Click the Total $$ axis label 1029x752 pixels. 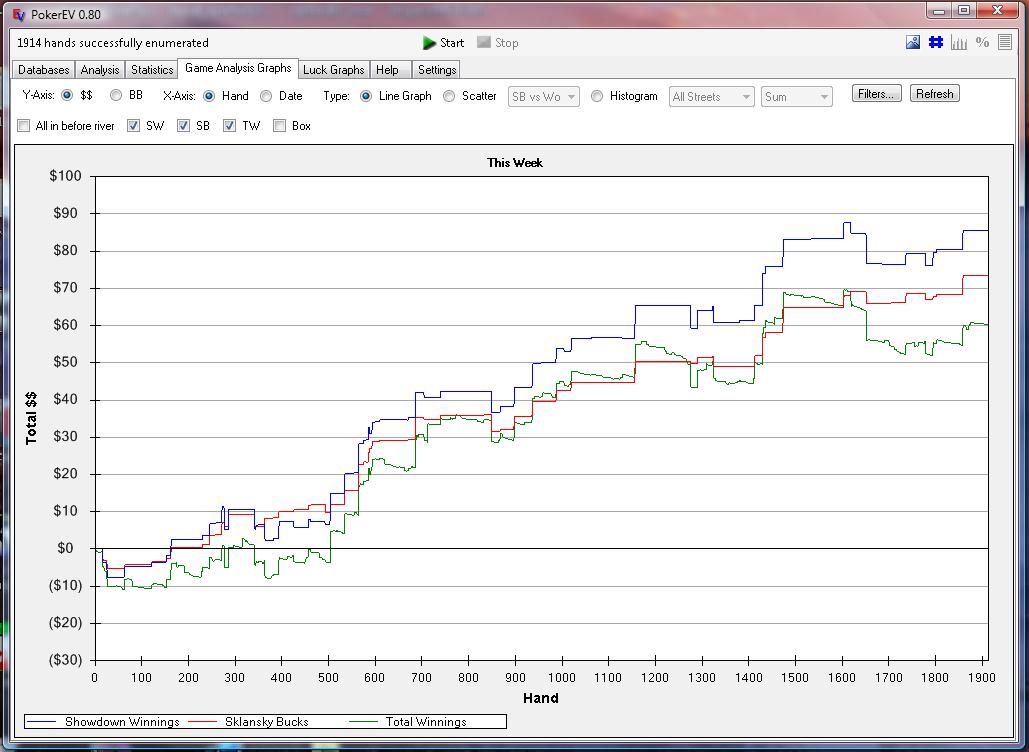click(31, 419)
